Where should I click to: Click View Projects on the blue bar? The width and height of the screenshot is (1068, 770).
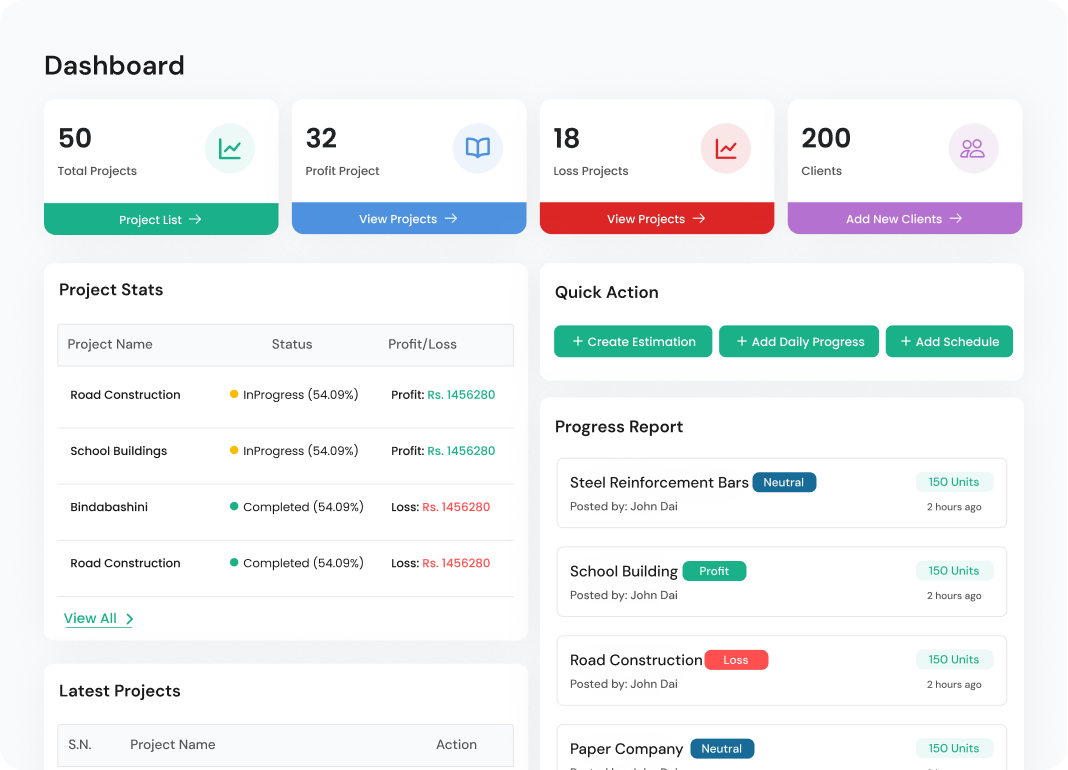pyautogui.click(x=408, y=219)
